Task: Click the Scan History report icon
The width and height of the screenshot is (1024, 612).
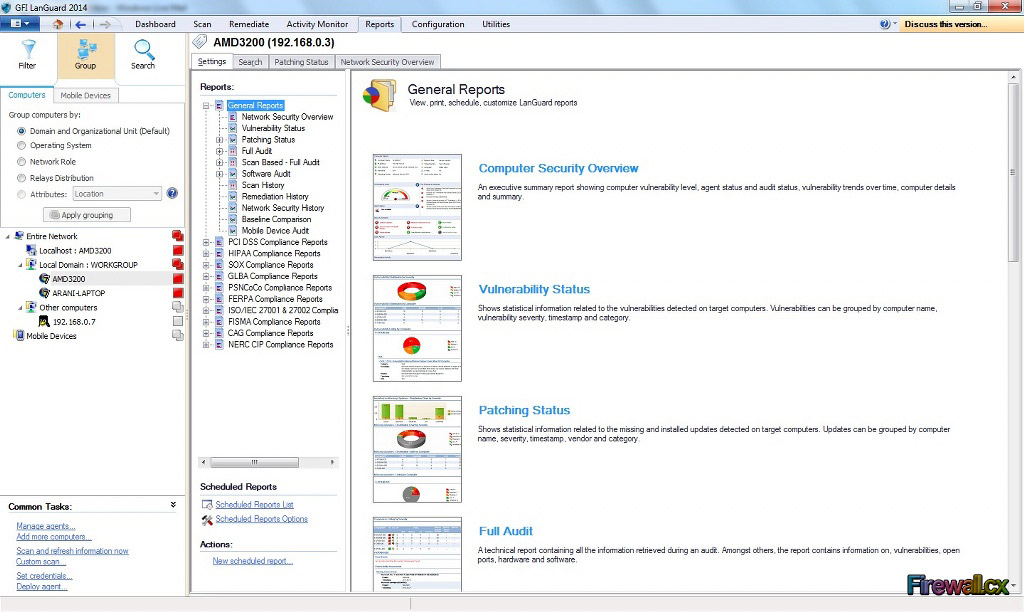Action: [232, 185]
